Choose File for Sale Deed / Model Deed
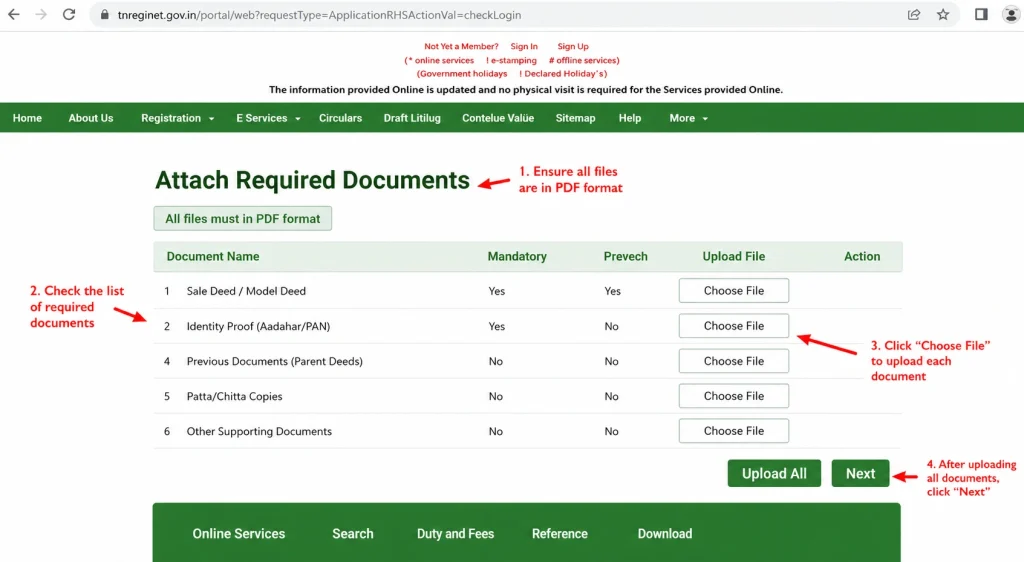The image size is (1024, 562). (733, 290)
